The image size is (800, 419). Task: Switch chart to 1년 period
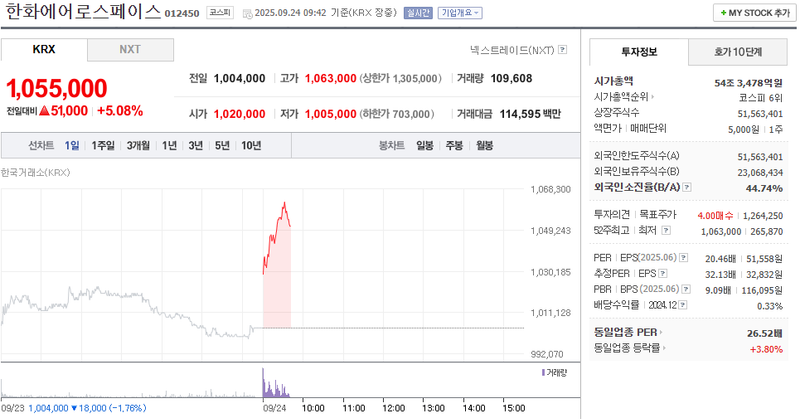[x=169, y=145]
